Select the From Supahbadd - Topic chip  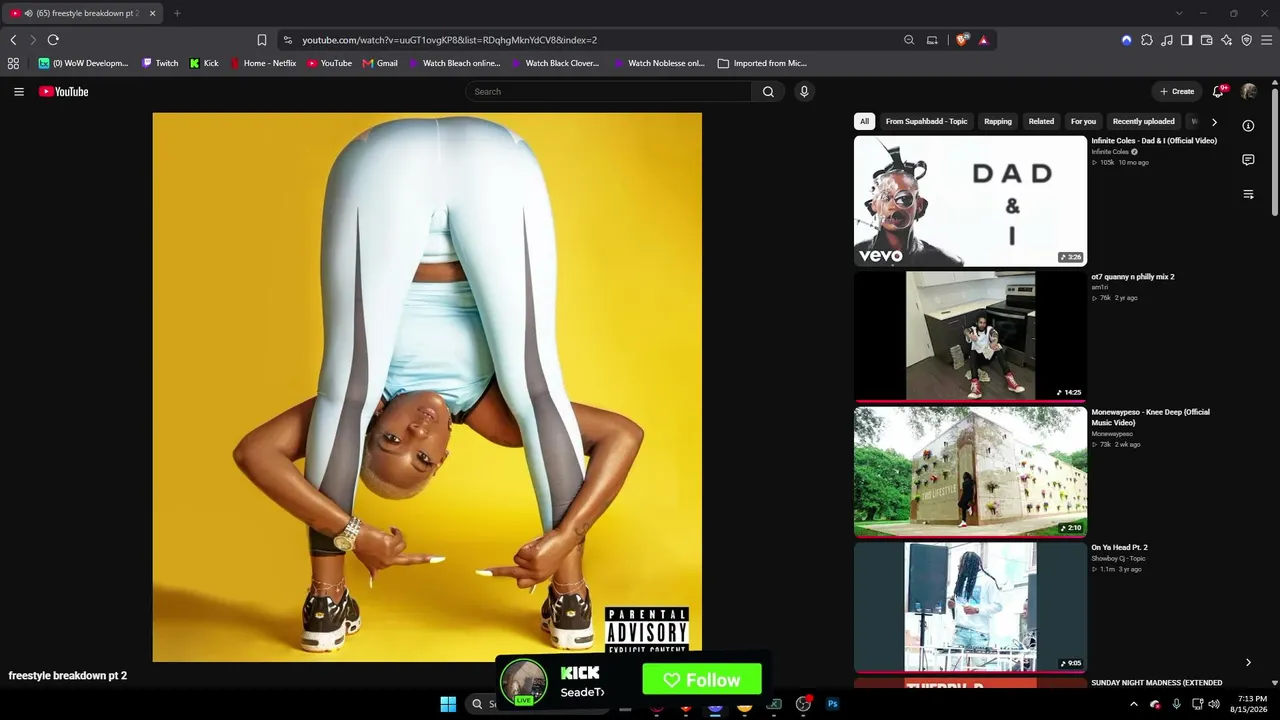[927, 121]
